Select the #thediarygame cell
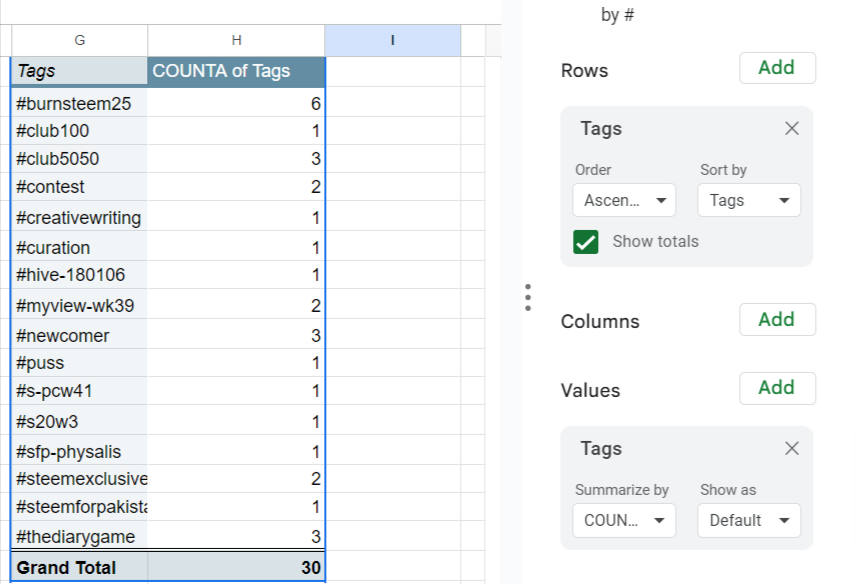The image size is (855, 584). click(80, 537)
